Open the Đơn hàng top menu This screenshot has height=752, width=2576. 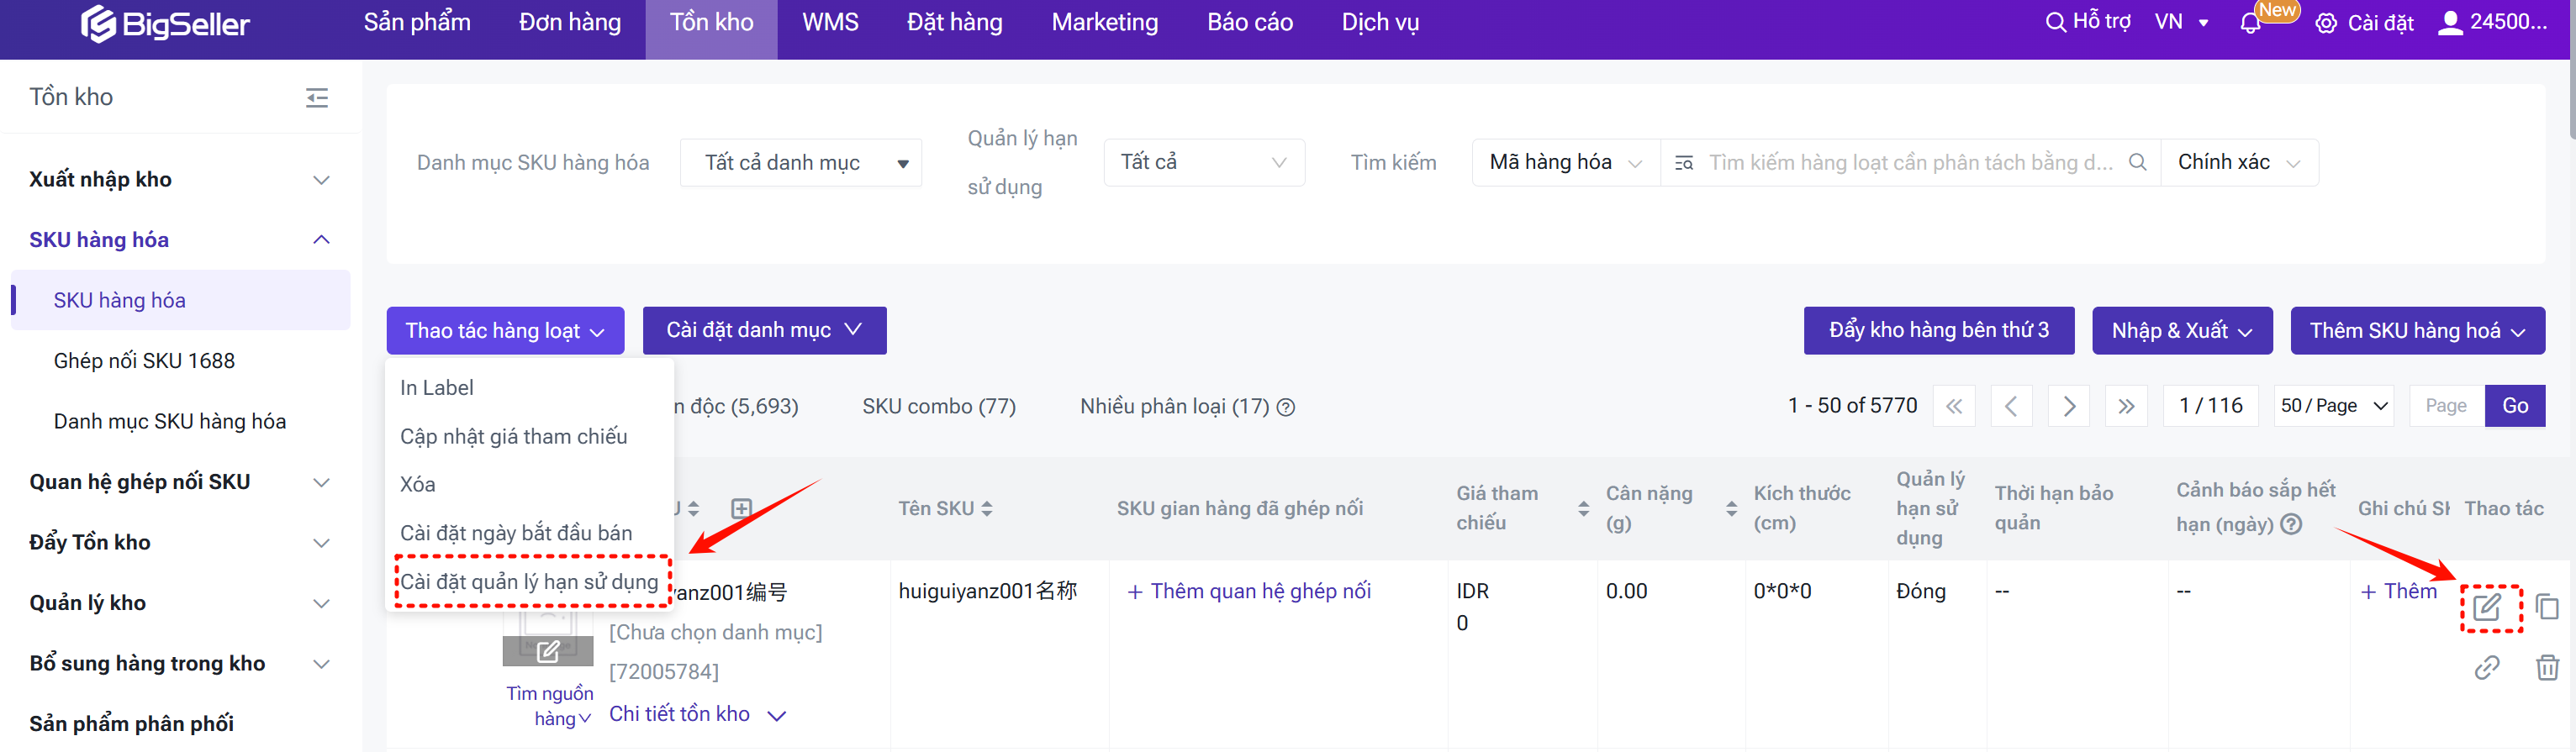(x=569, y=23)
